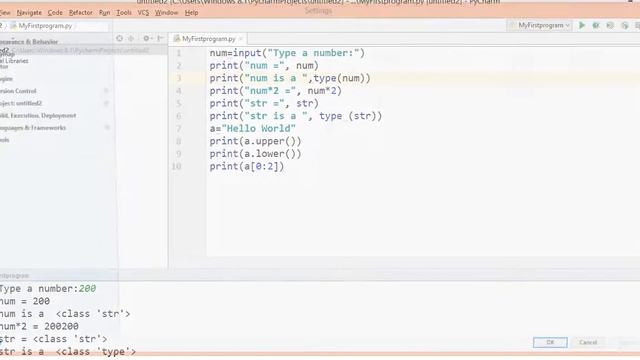
Task: Click code line num=input("Type a number:")
Action: (287, 53)
